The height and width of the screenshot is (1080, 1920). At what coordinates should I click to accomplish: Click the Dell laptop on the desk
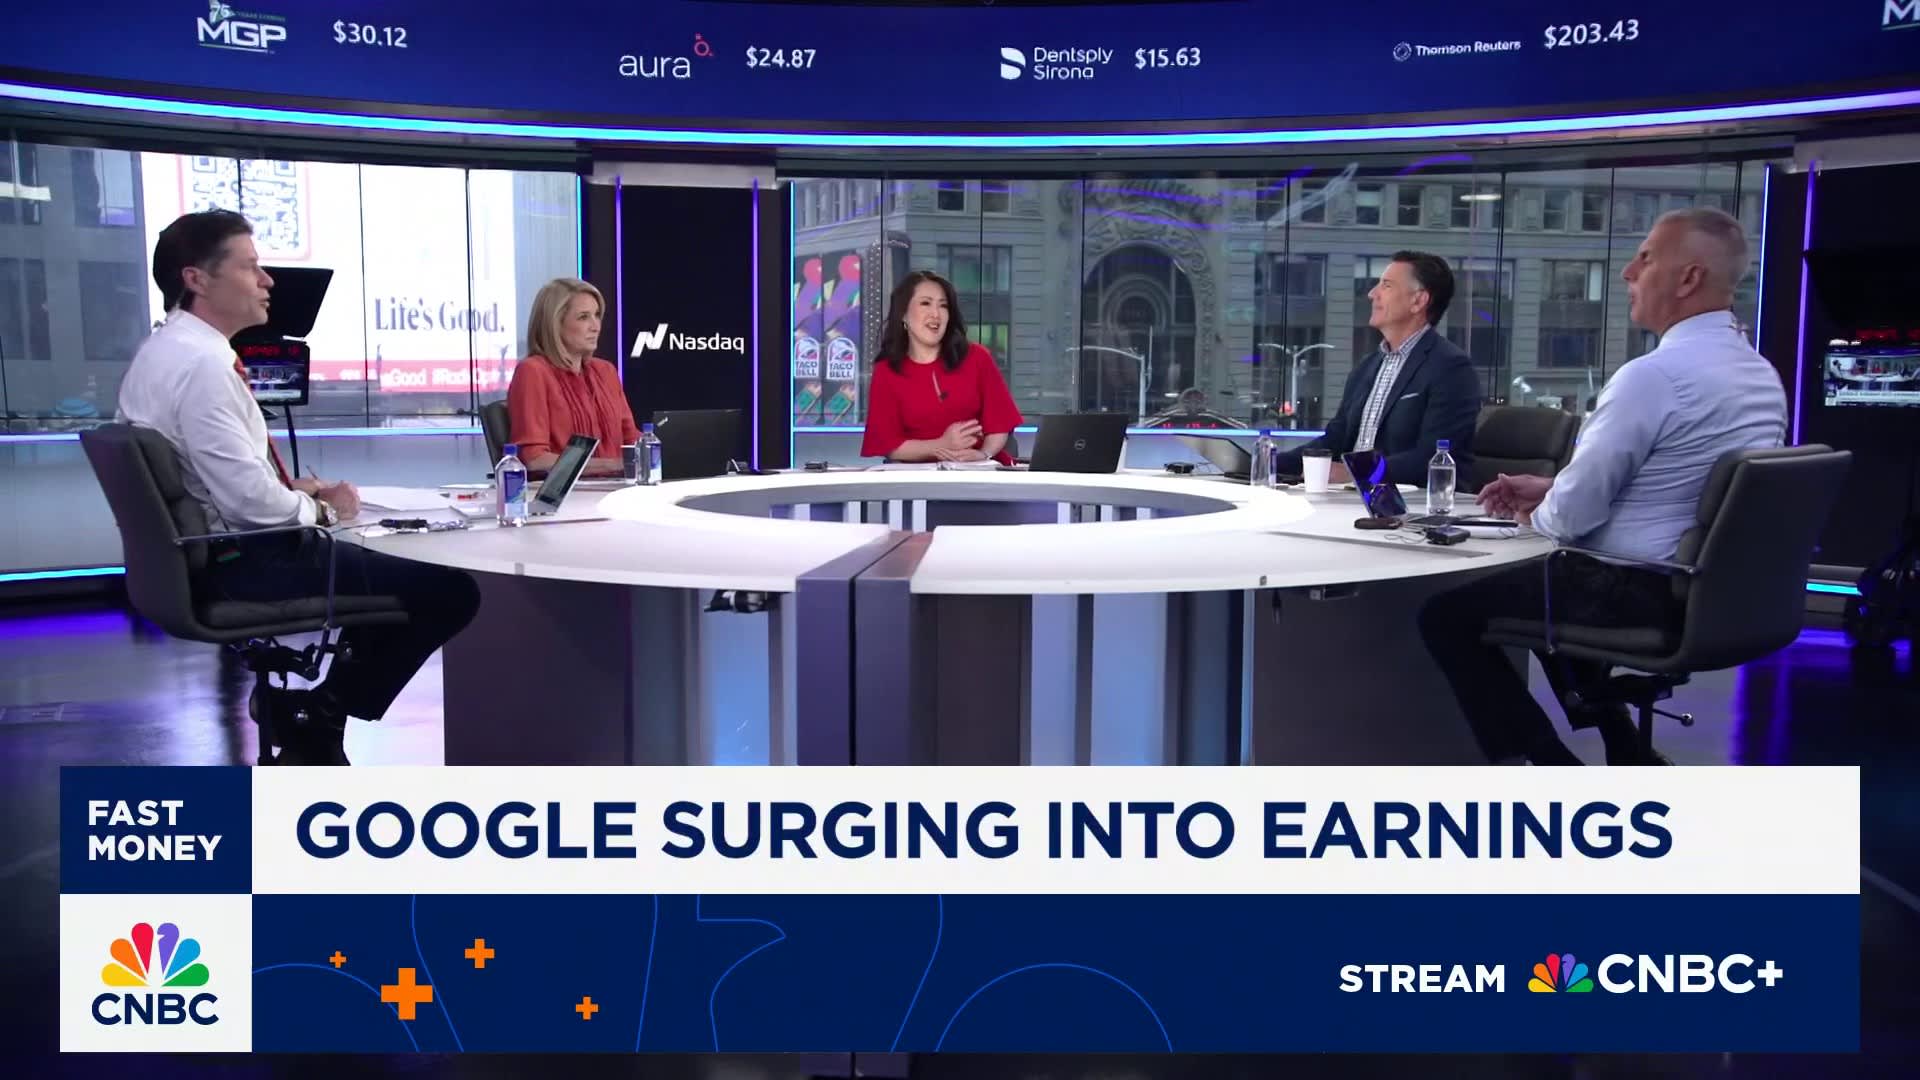[1078, 443]
